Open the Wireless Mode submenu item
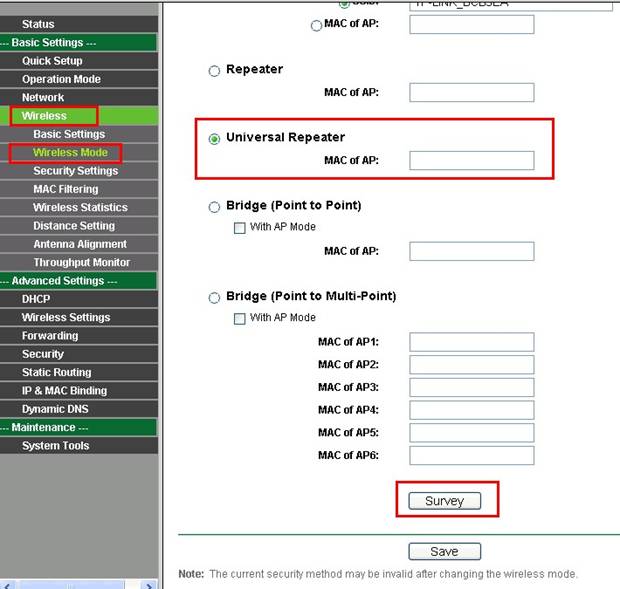620x589 pixels. tap(70, 153)
